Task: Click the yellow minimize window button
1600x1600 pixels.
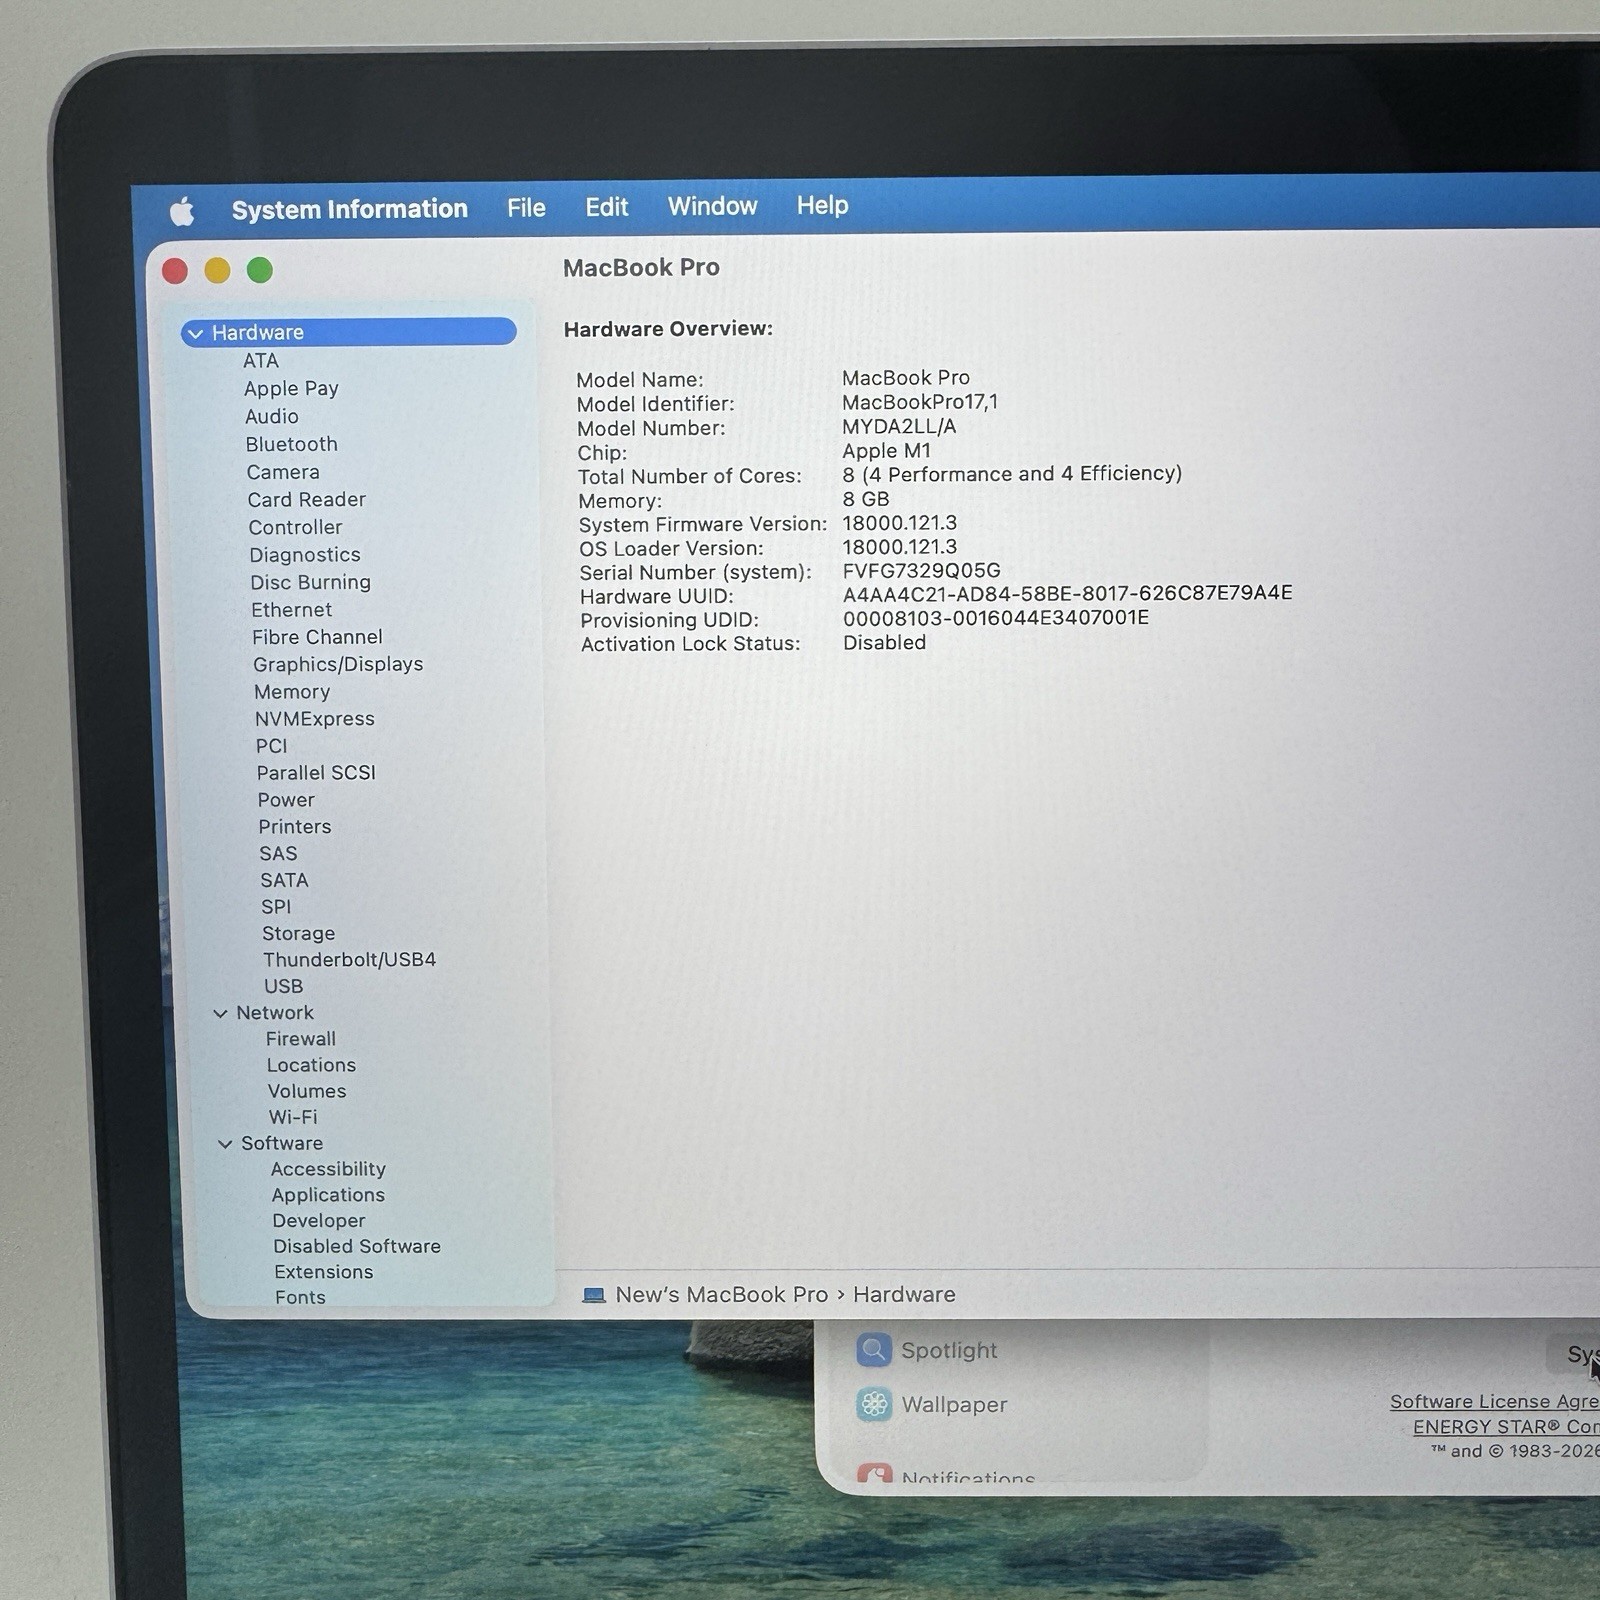Action: point(217,270)
